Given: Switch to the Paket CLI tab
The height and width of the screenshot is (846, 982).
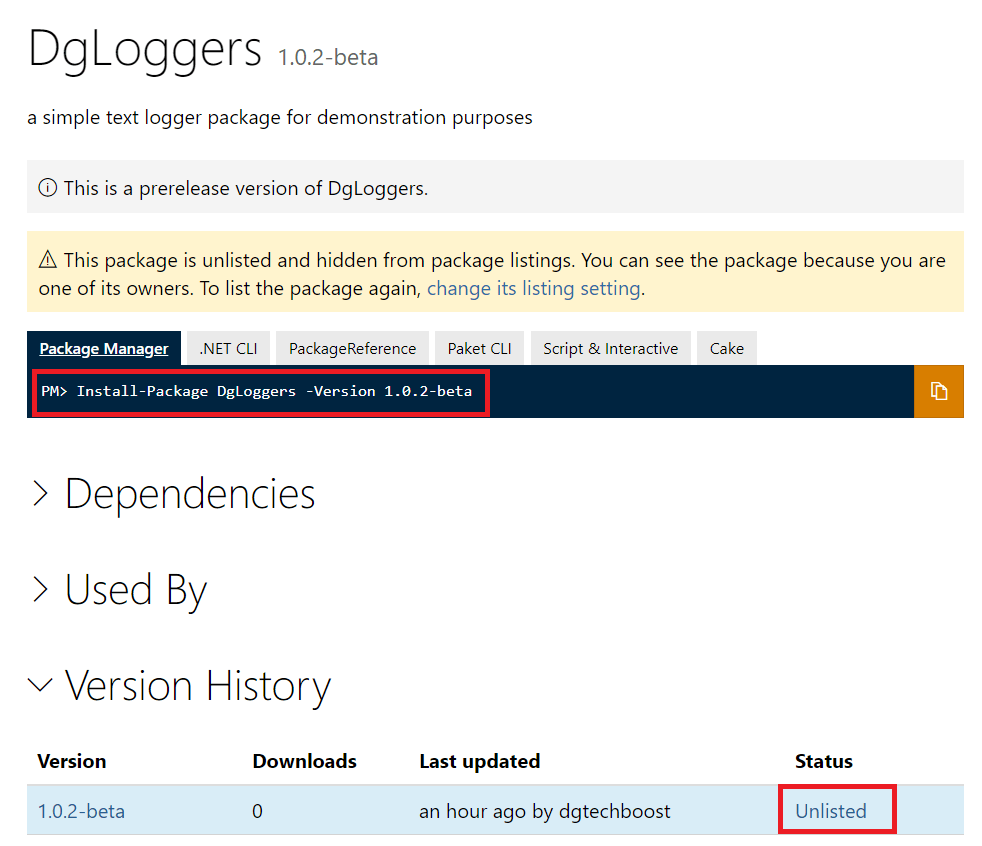Looking at the screenshot, I should (x=479, y=348).
